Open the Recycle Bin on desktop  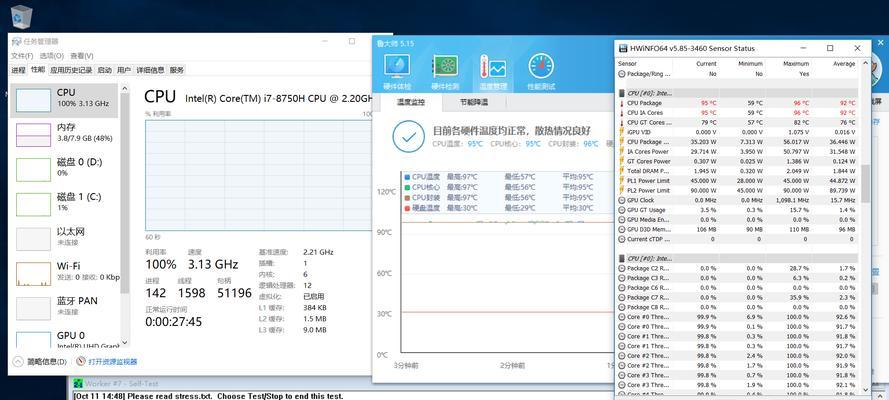click(x=22, y=16)
